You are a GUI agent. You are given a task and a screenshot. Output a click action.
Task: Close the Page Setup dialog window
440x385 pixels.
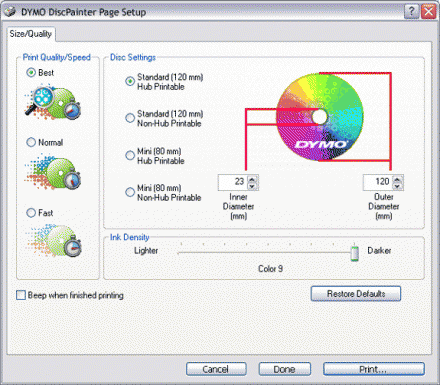429,12
